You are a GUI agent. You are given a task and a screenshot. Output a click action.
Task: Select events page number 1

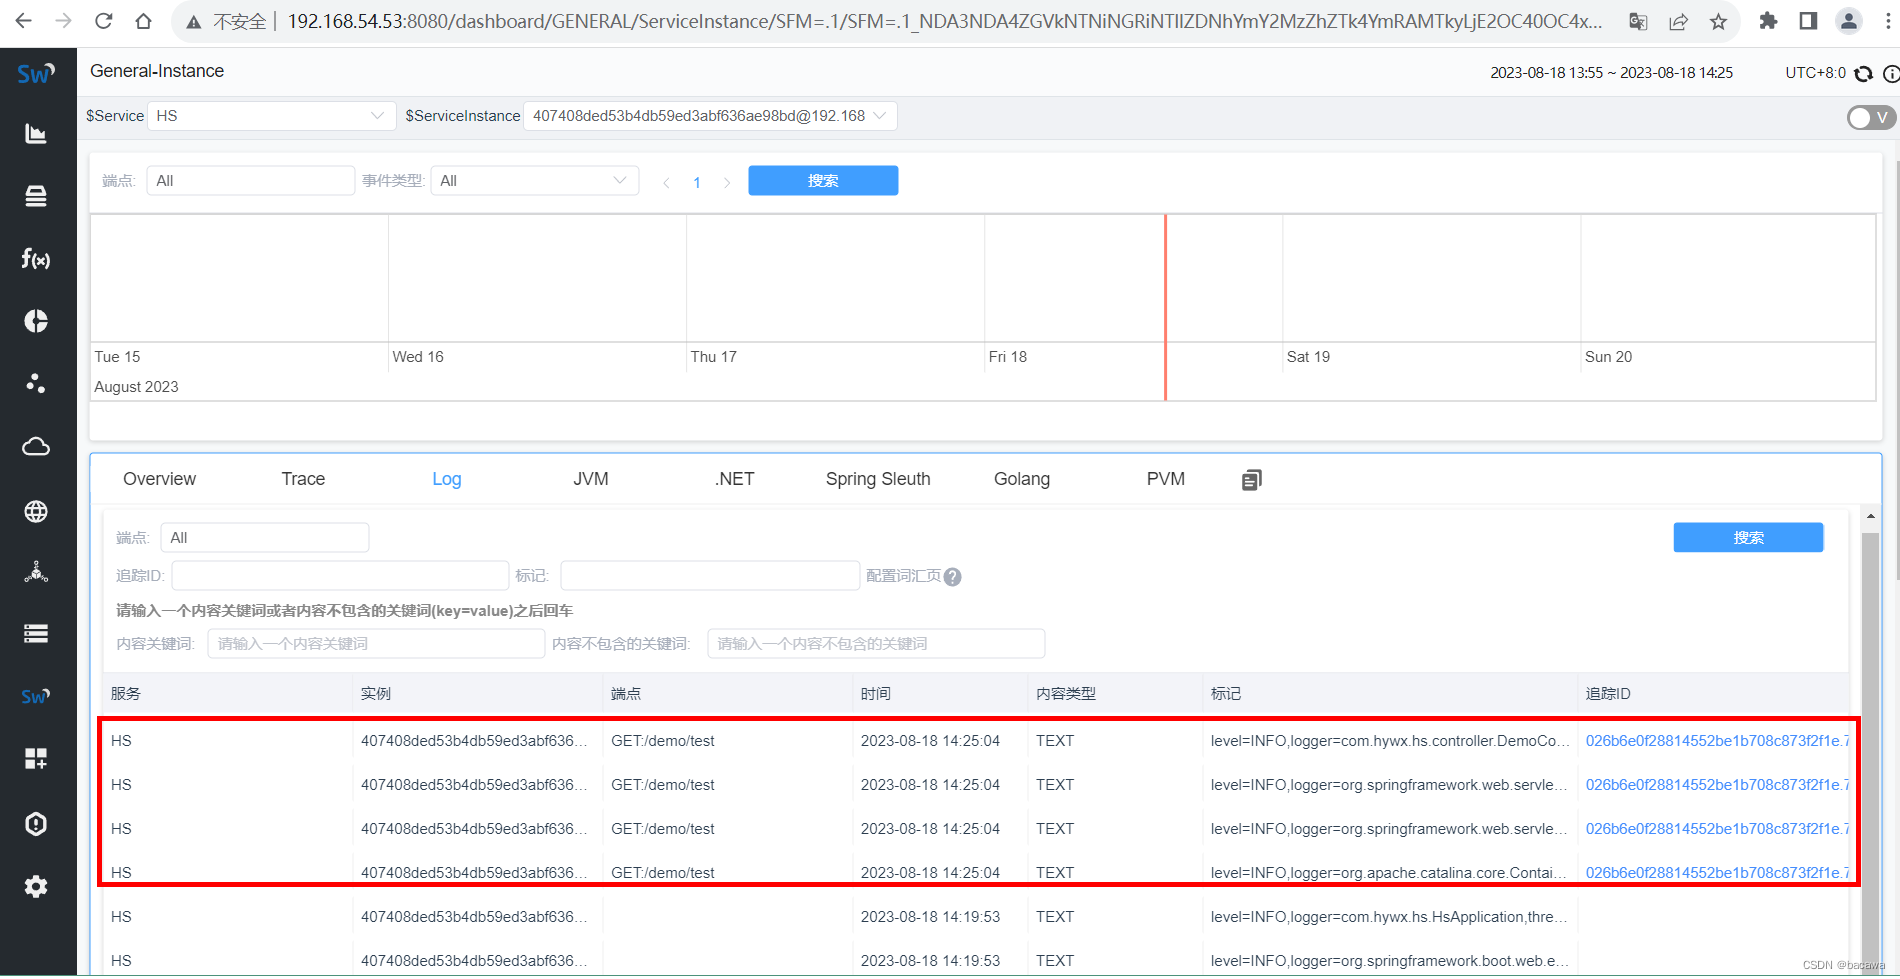click(x=697, y=182)
